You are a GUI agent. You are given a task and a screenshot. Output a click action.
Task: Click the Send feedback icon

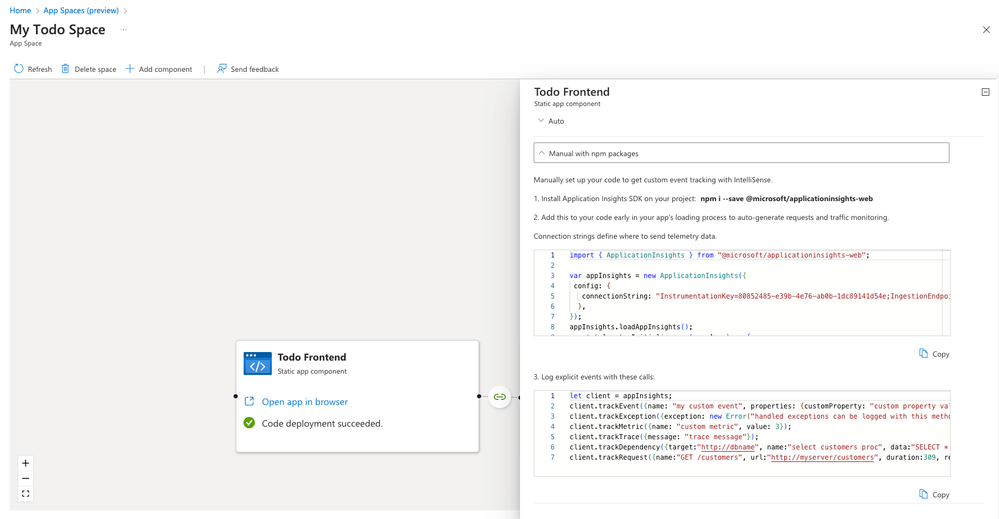222,69
